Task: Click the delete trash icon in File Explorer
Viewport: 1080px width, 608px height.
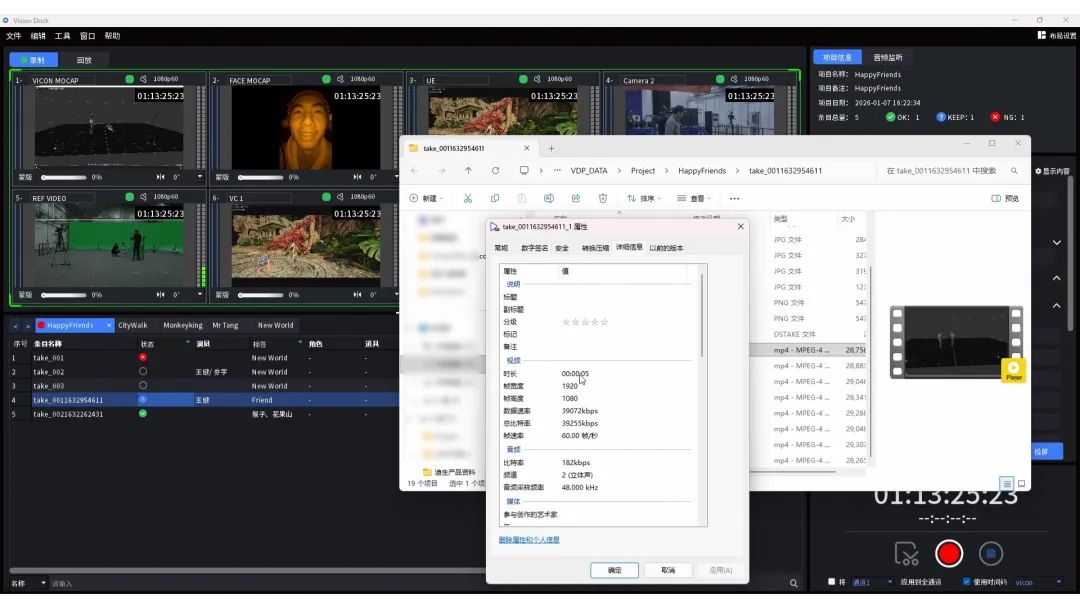Action: 603,198
